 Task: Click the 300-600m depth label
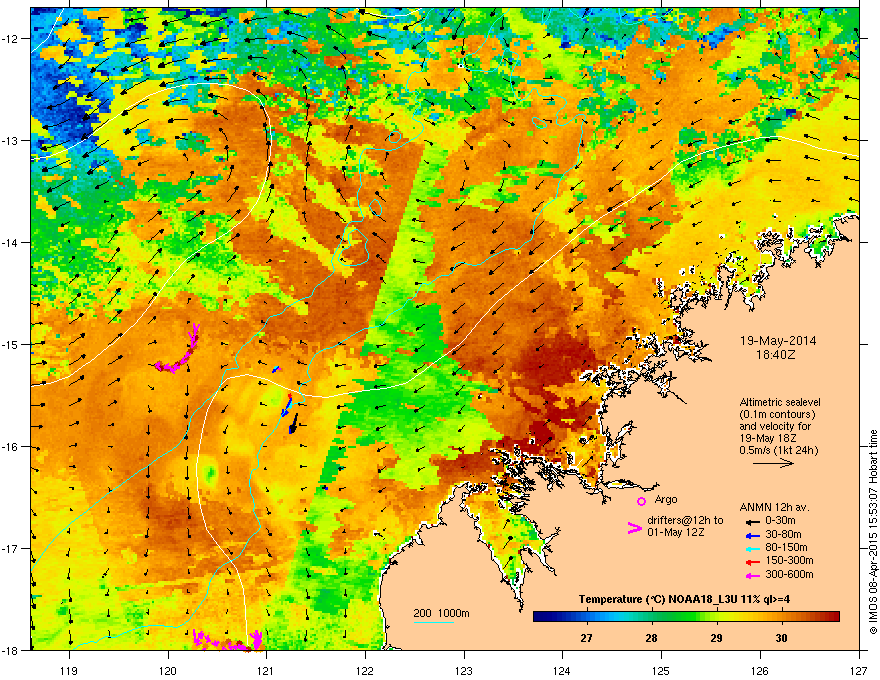[x=789, y=575]
